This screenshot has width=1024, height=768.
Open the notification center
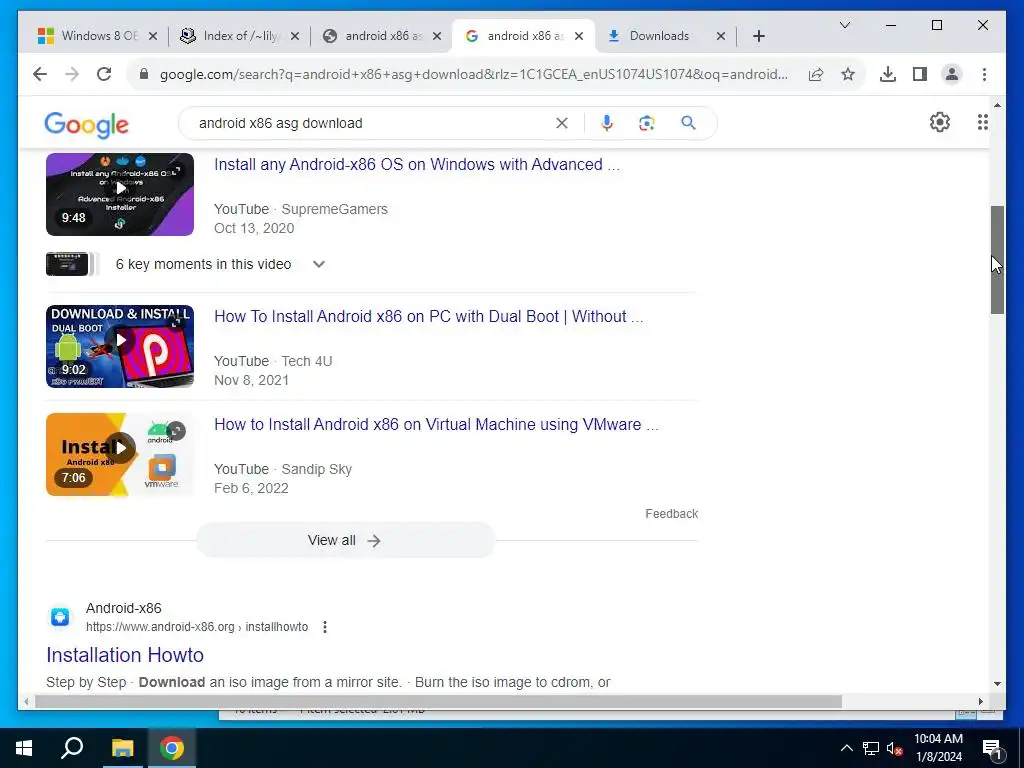(992, 750)
